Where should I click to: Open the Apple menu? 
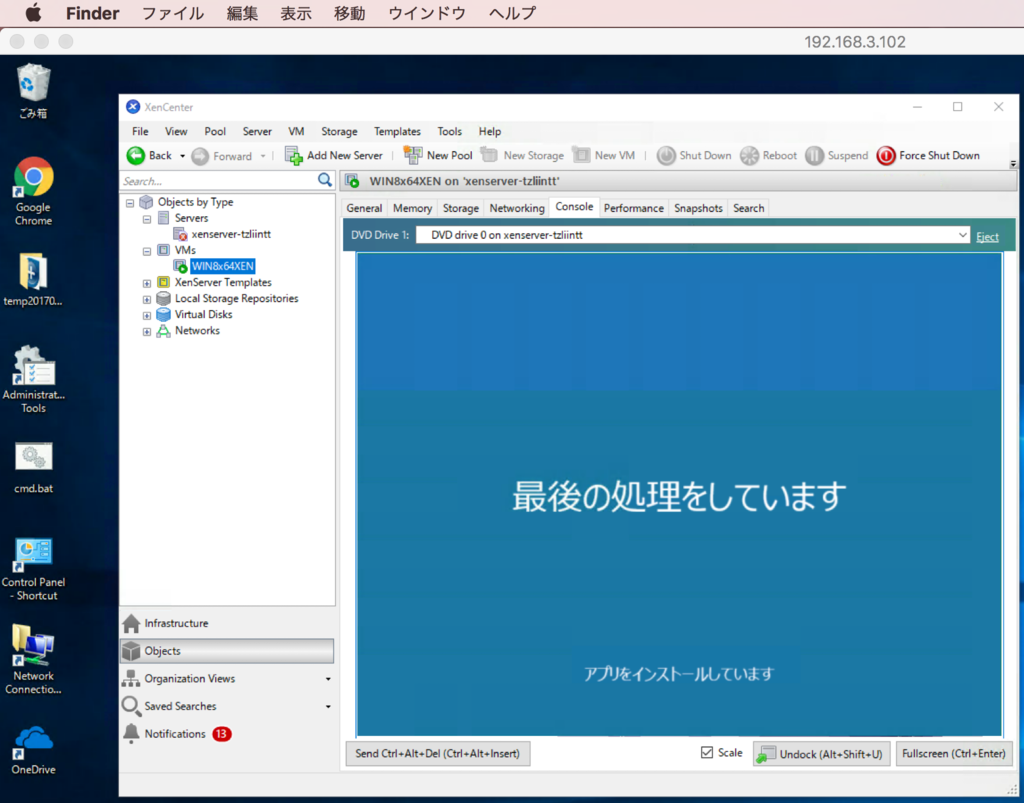click(33, 12)
